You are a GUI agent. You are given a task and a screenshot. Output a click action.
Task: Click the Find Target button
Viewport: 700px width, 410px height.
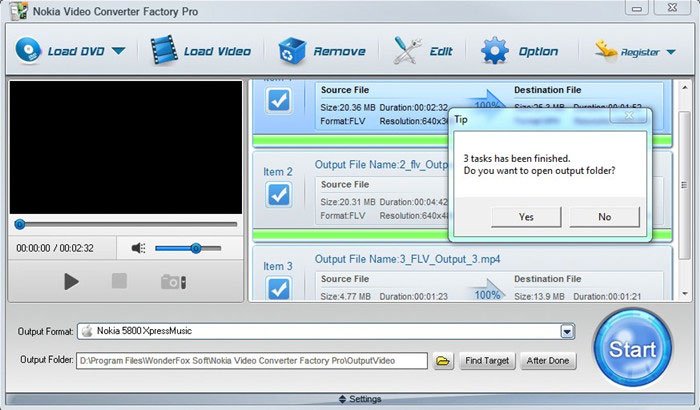[487, 361]
